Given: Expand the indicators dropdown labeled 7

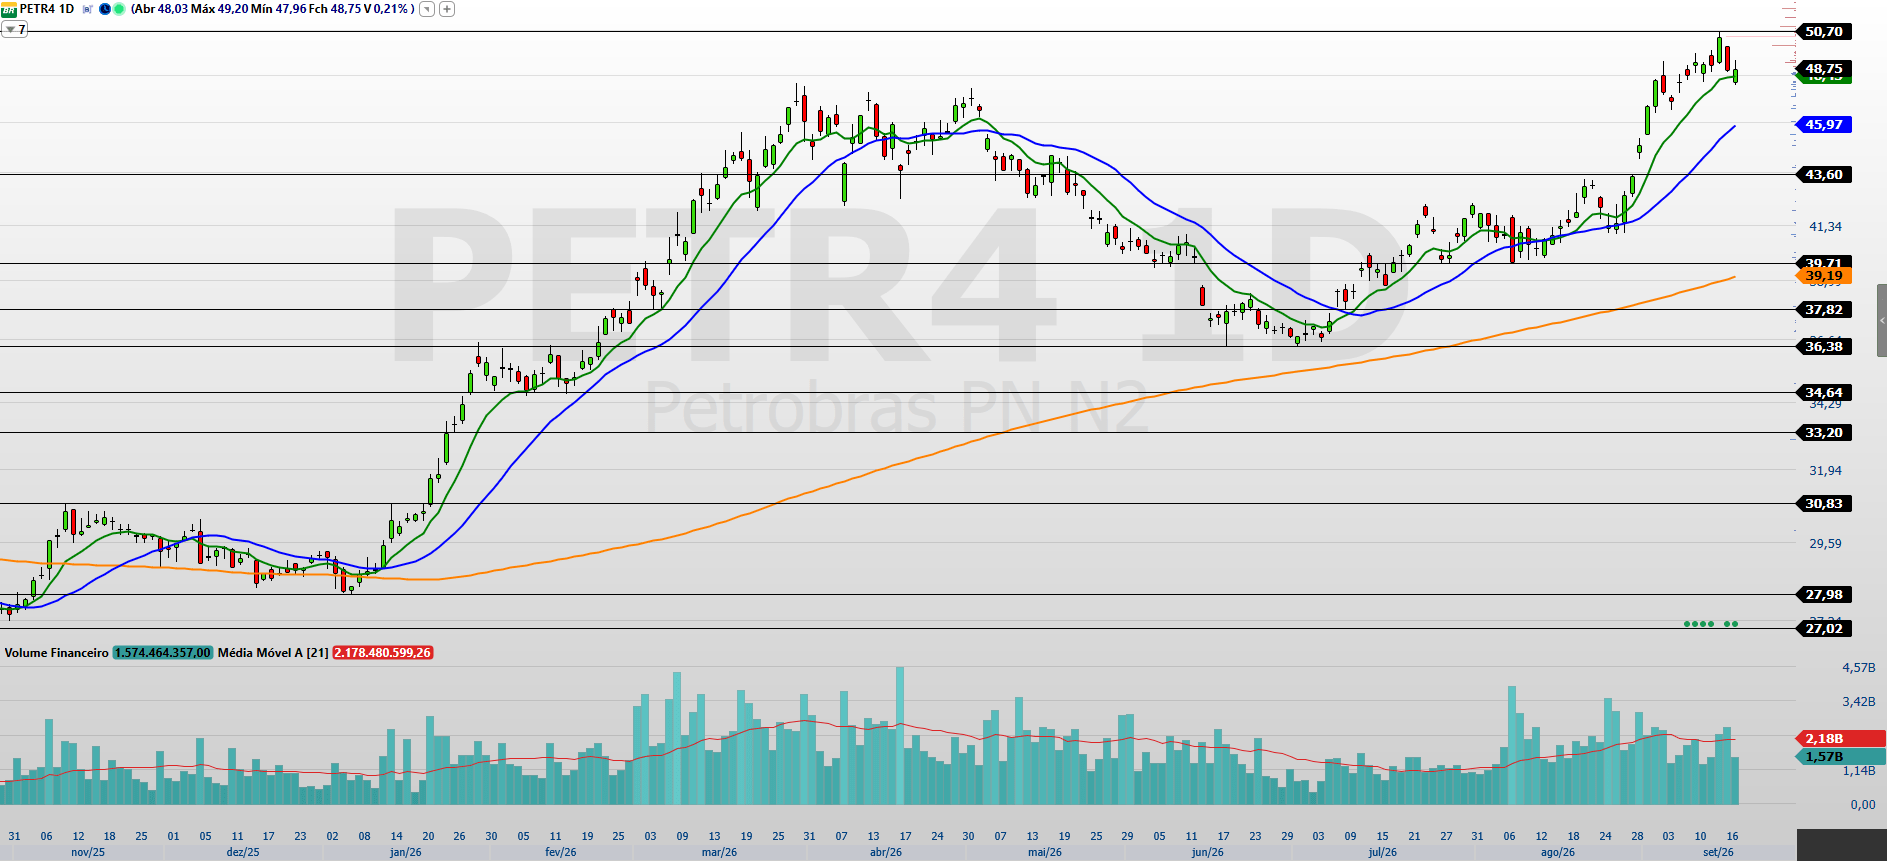Looking at the screenshot, I should coord(14,29).
